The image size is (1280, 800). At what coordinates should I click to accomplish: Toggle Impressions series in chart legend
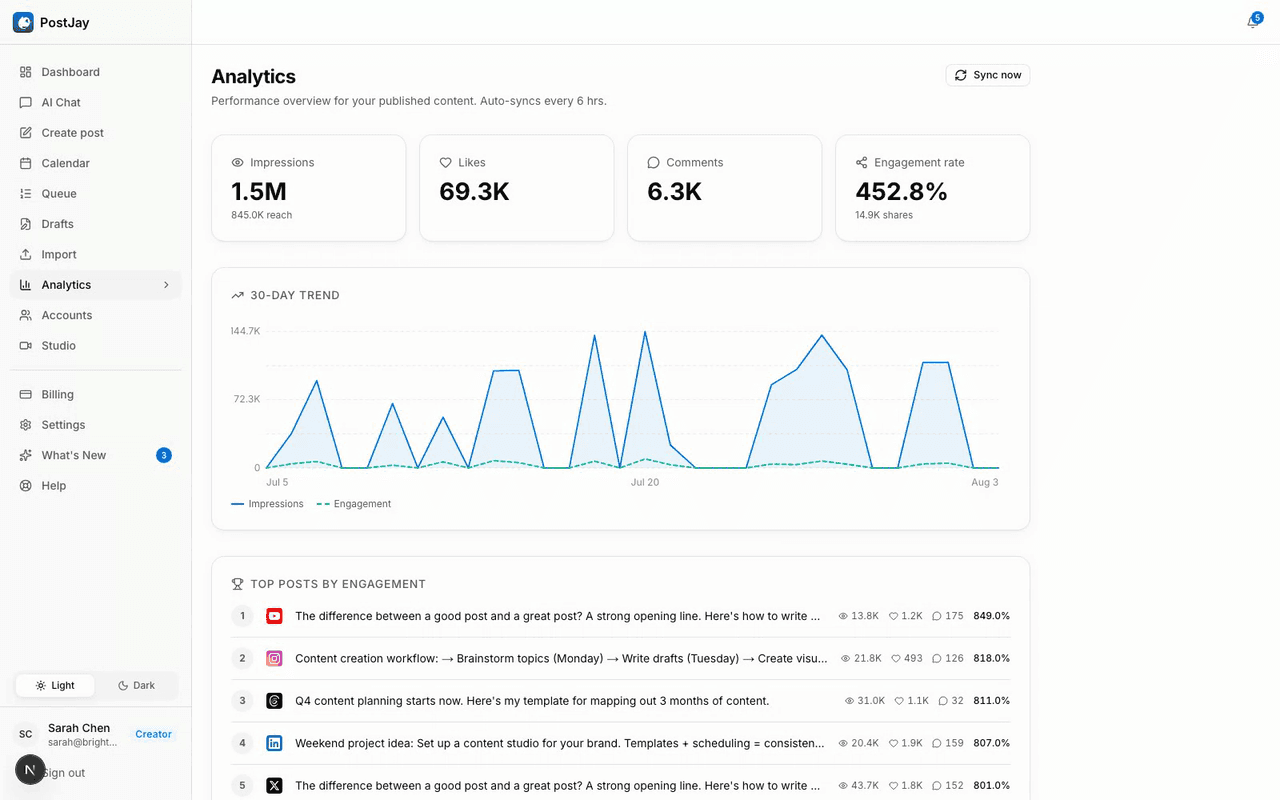267,504
